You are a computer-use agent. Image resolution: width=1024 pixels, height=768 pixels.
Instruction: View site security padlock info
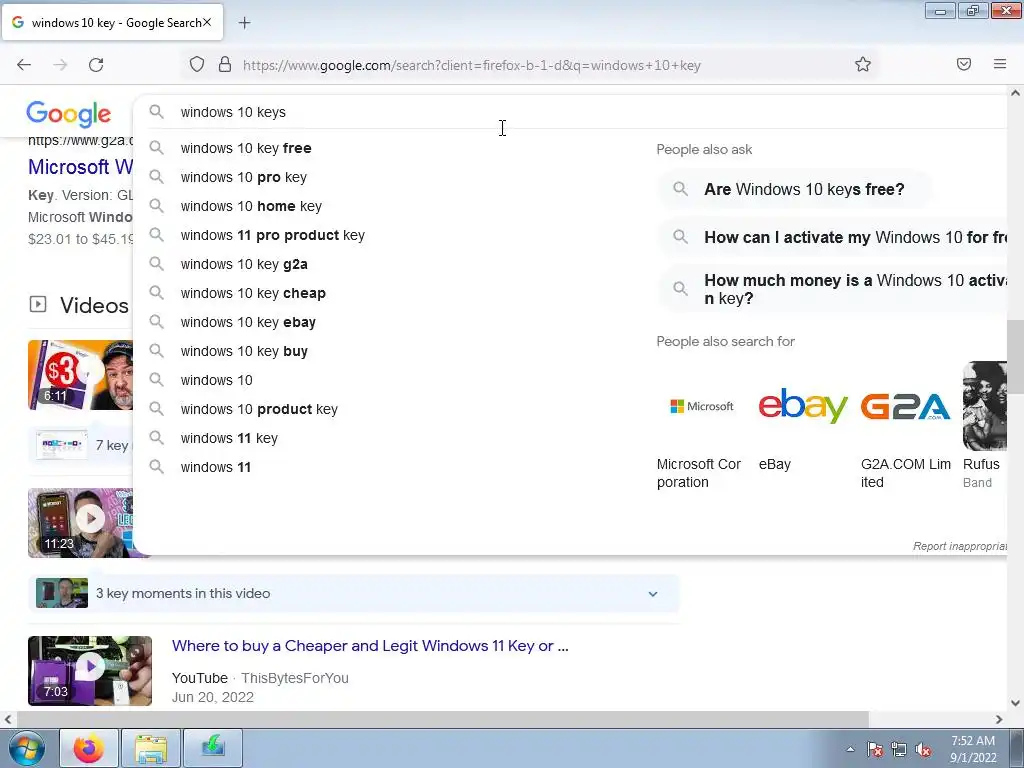coord(225,64)
